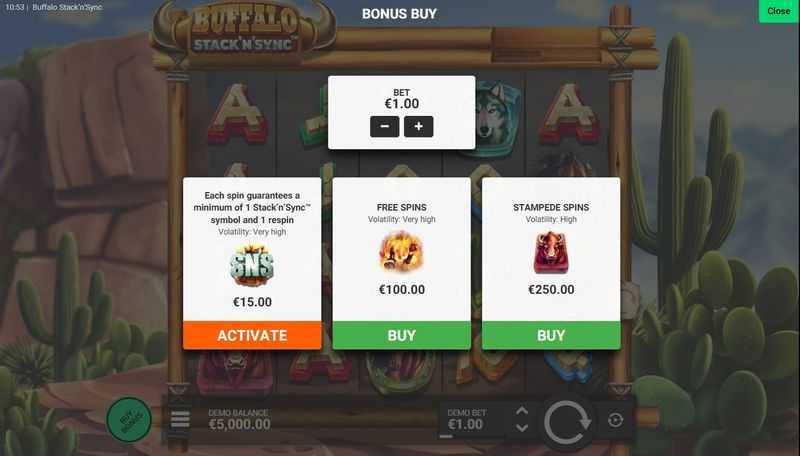Activate the Stack'n'Sync feature for €15.00
This screenshot has height=456, width=800.
click(x=252, y=335)
